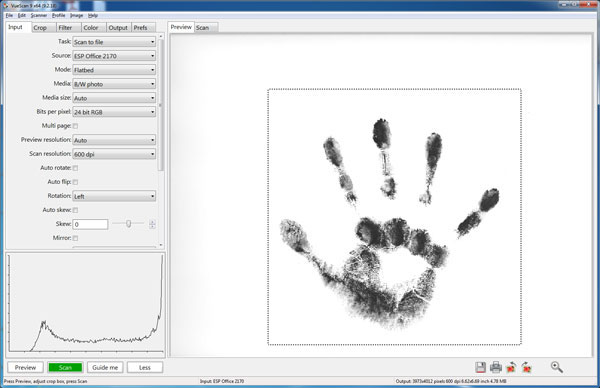The width and height of the screenshot is (600, 388).
Task: Open the Source dropdown (ESP Office 2170)
Action: click(114, 56)
